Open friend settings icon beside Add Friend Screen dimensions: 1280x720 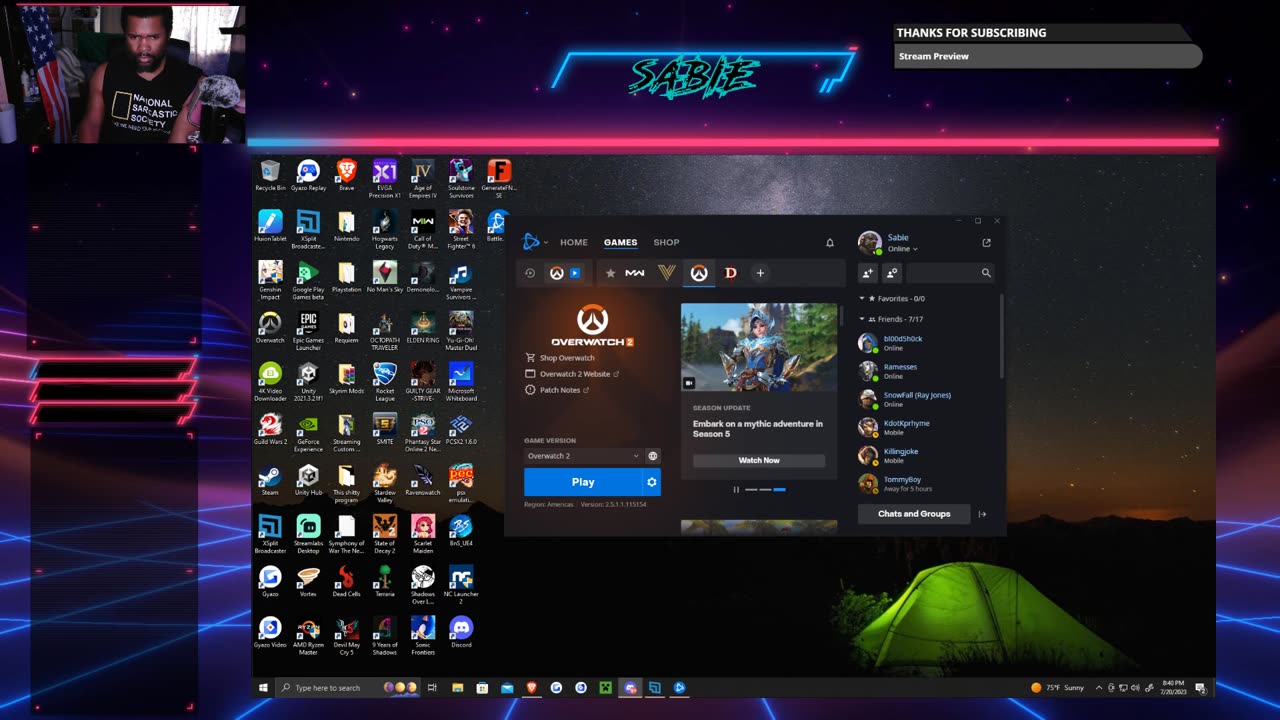891,273
